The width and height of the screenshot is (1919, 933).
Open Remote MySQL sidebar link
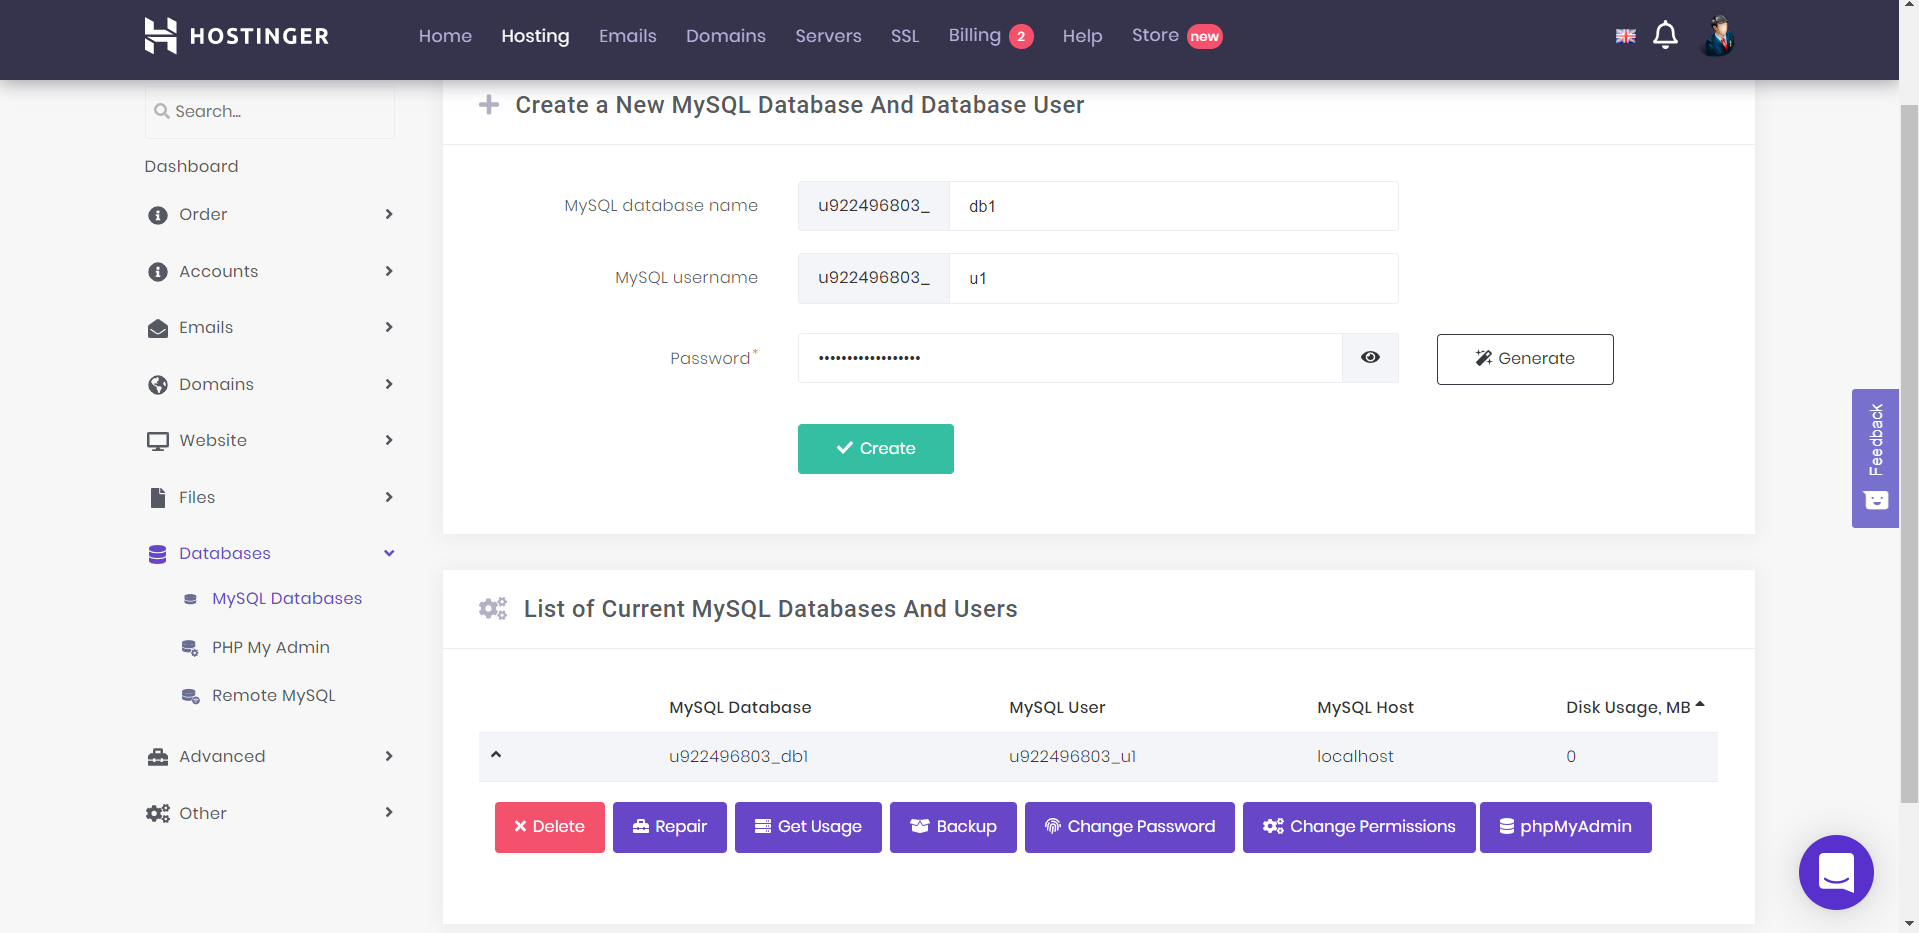pyautogui.click(x=274, y=696)
